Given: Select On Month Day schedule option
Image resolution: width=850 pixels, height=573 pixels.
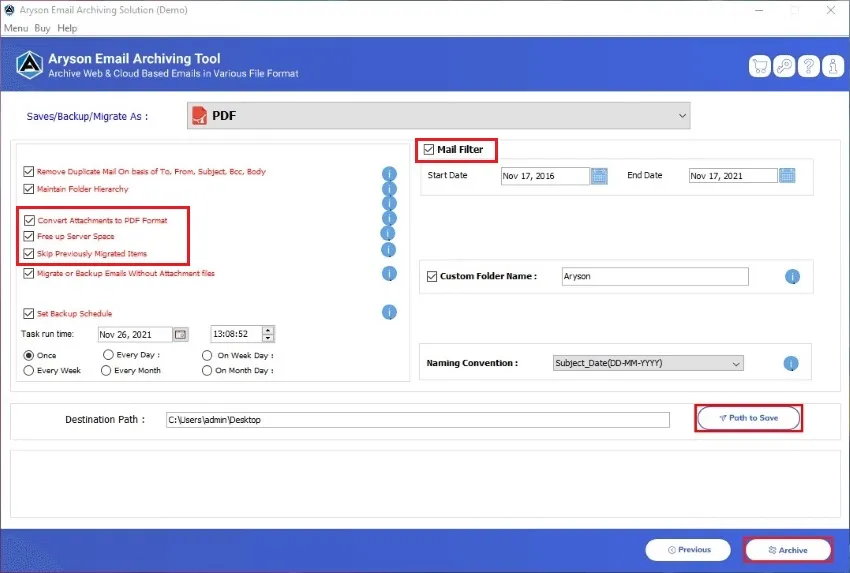Looking at the screenshot, I should (207, 370).
